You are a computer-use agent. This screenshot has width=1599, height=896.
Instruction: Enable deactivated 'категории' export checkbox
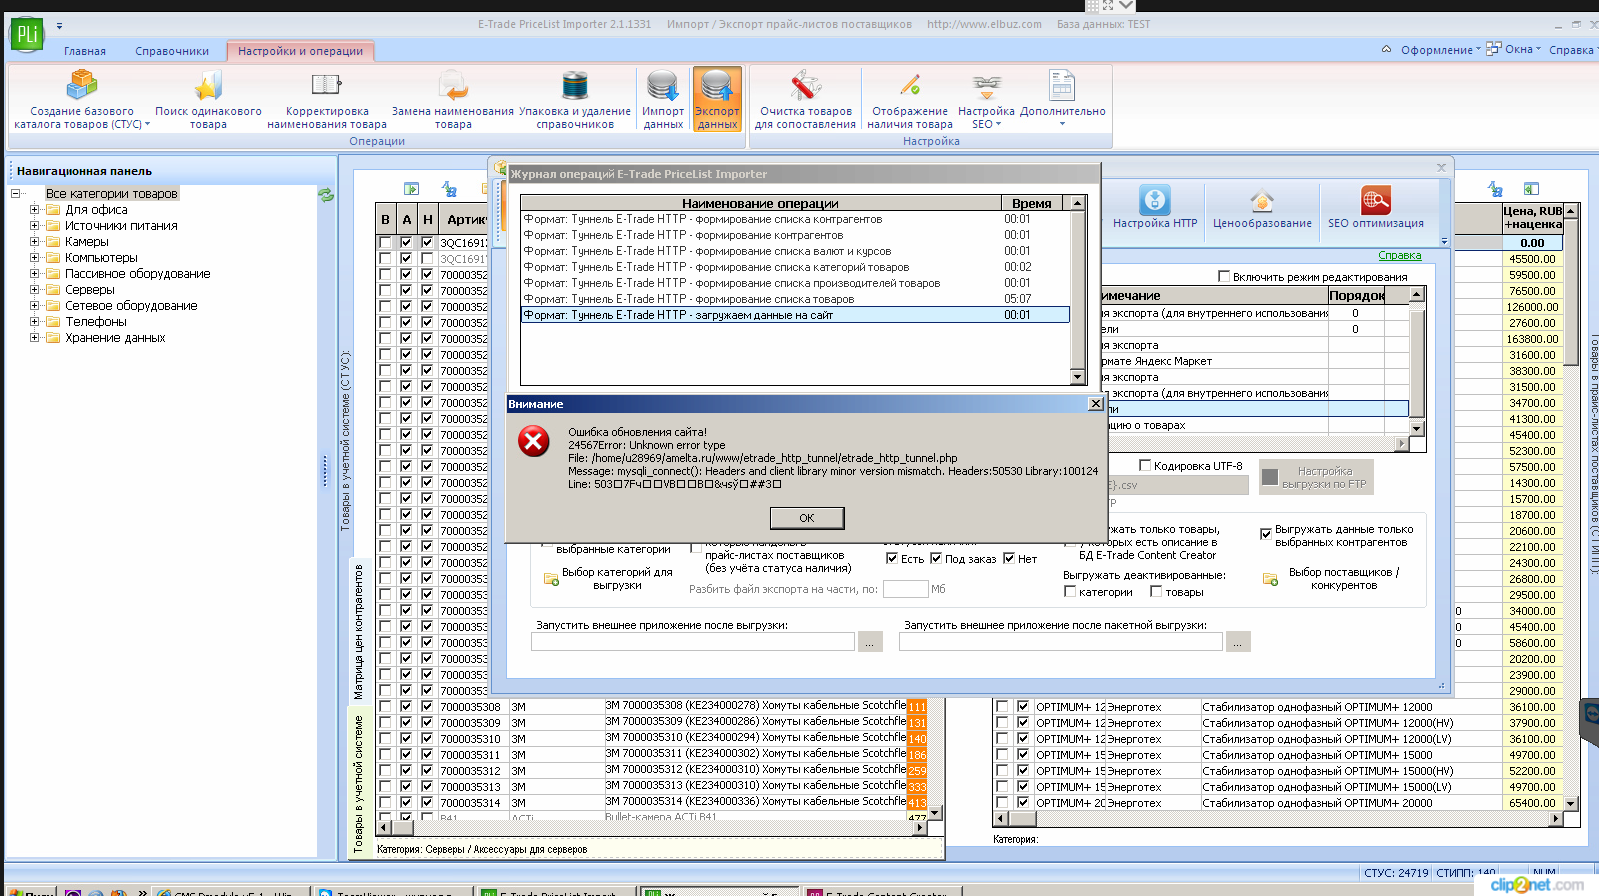(x=1070, y=592)
